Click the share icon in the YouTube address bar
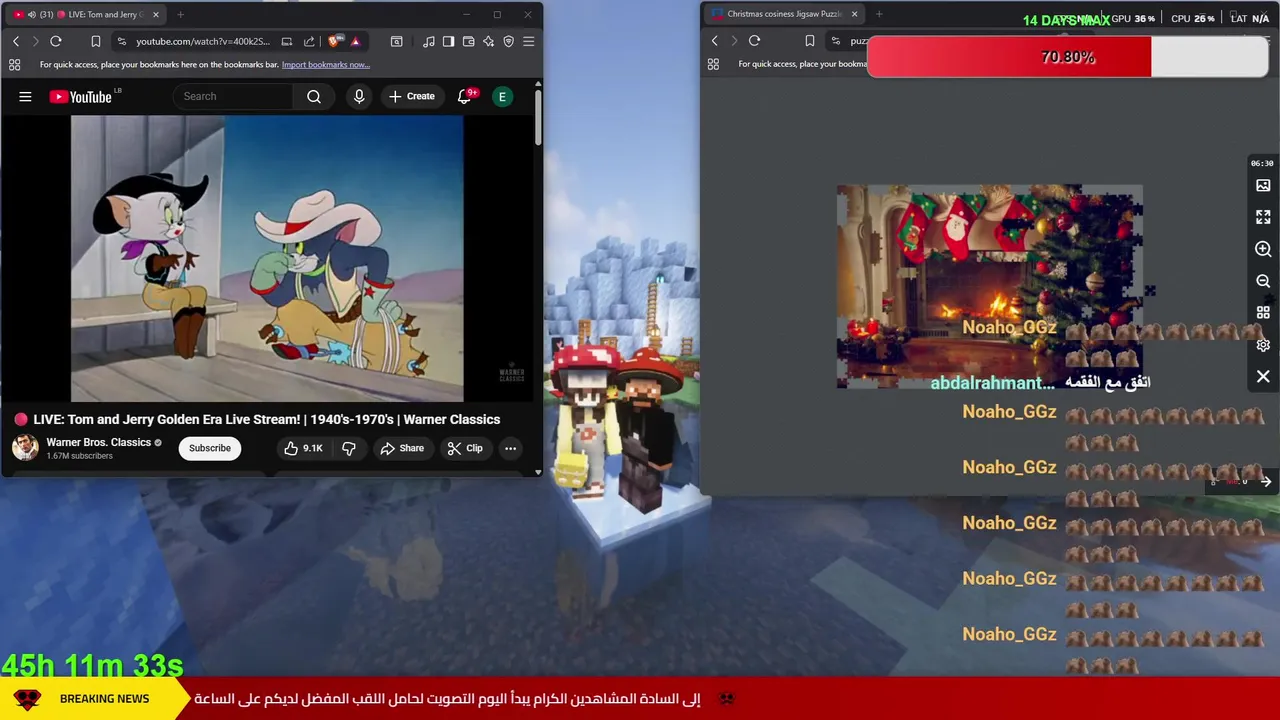Viewport: 1280px width, 720px height. click(x=309, y=41)
